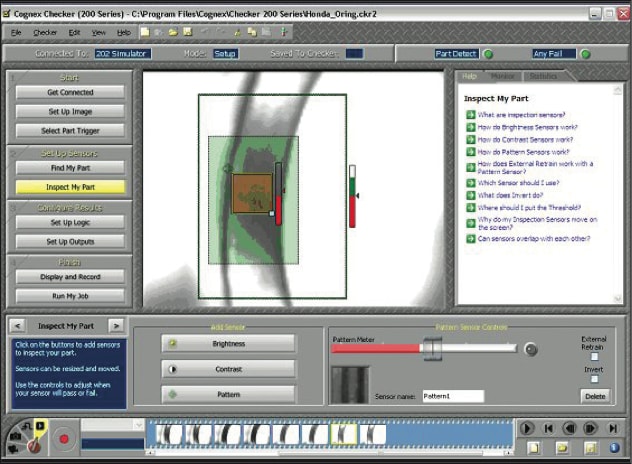Open the File menu
The width and height of the screenshot is (632, 464).
(16, 33)
